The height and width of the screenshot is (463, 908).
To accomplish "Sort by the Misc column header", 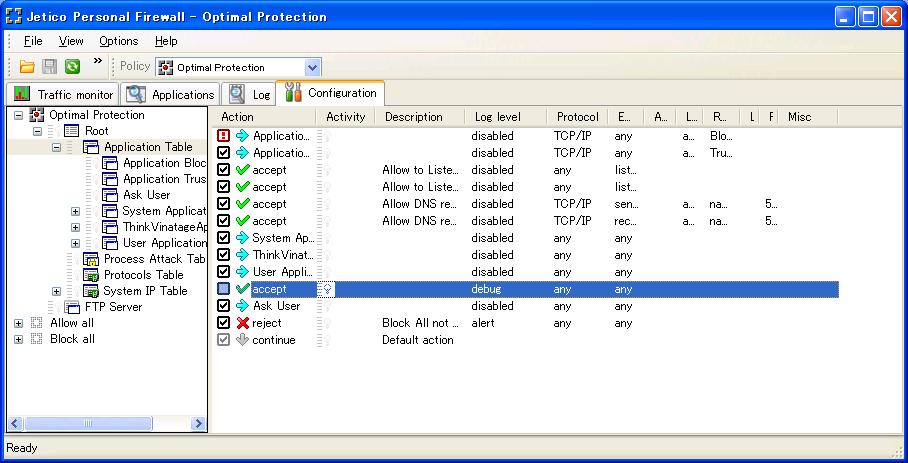I will pyautogui.click(x=808, y=117).
